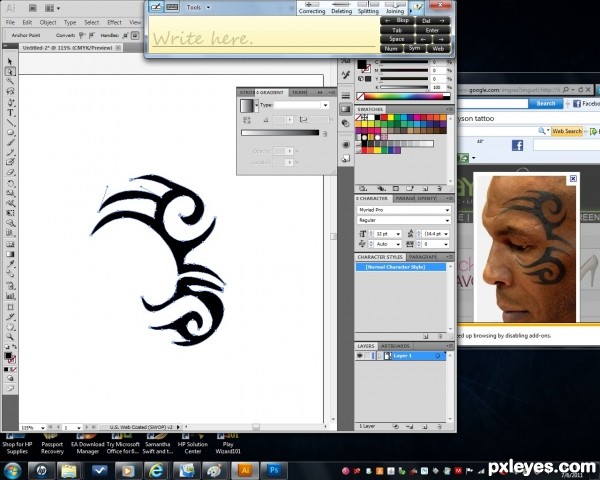Screen dimensions: 600x480
Task: Click the Space key in input panel
Action: point(397,39)
